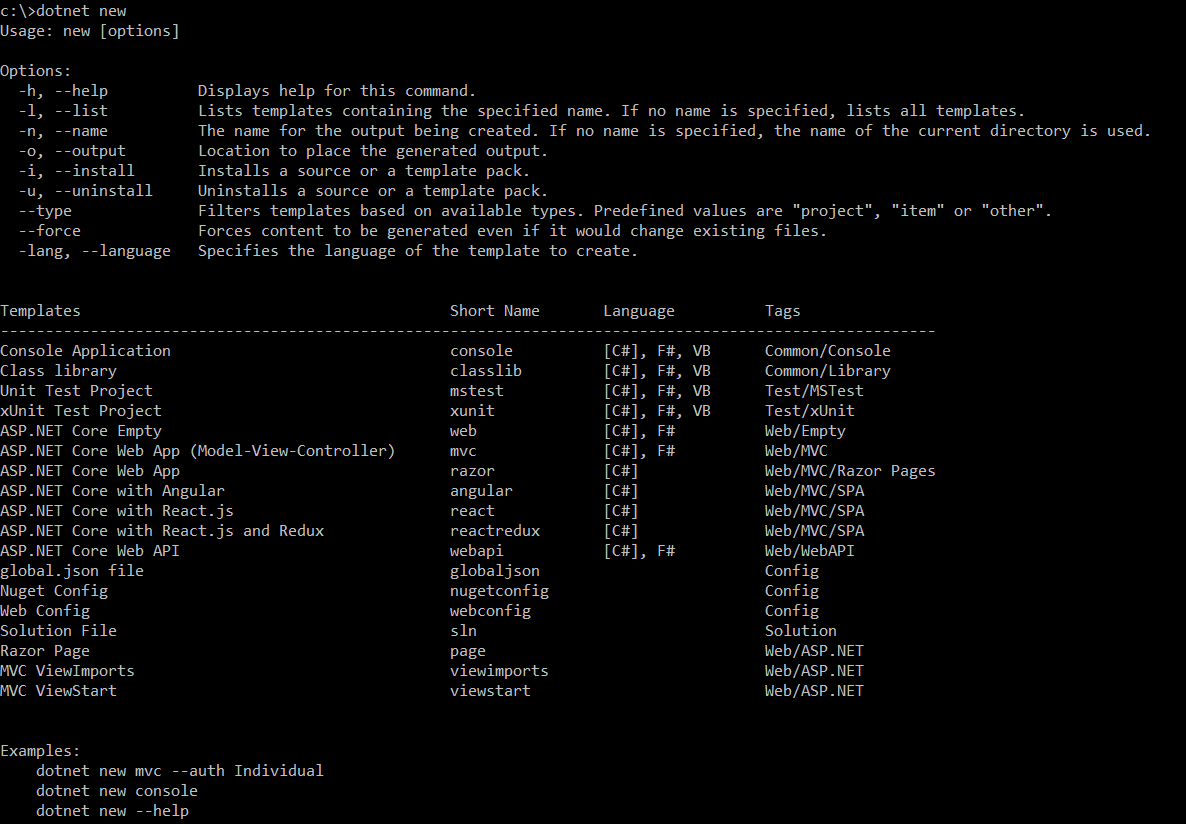Viewport: 1186px width, 824px height.
Task: Click the short name 'globaljson'
Action: point(495,571)
